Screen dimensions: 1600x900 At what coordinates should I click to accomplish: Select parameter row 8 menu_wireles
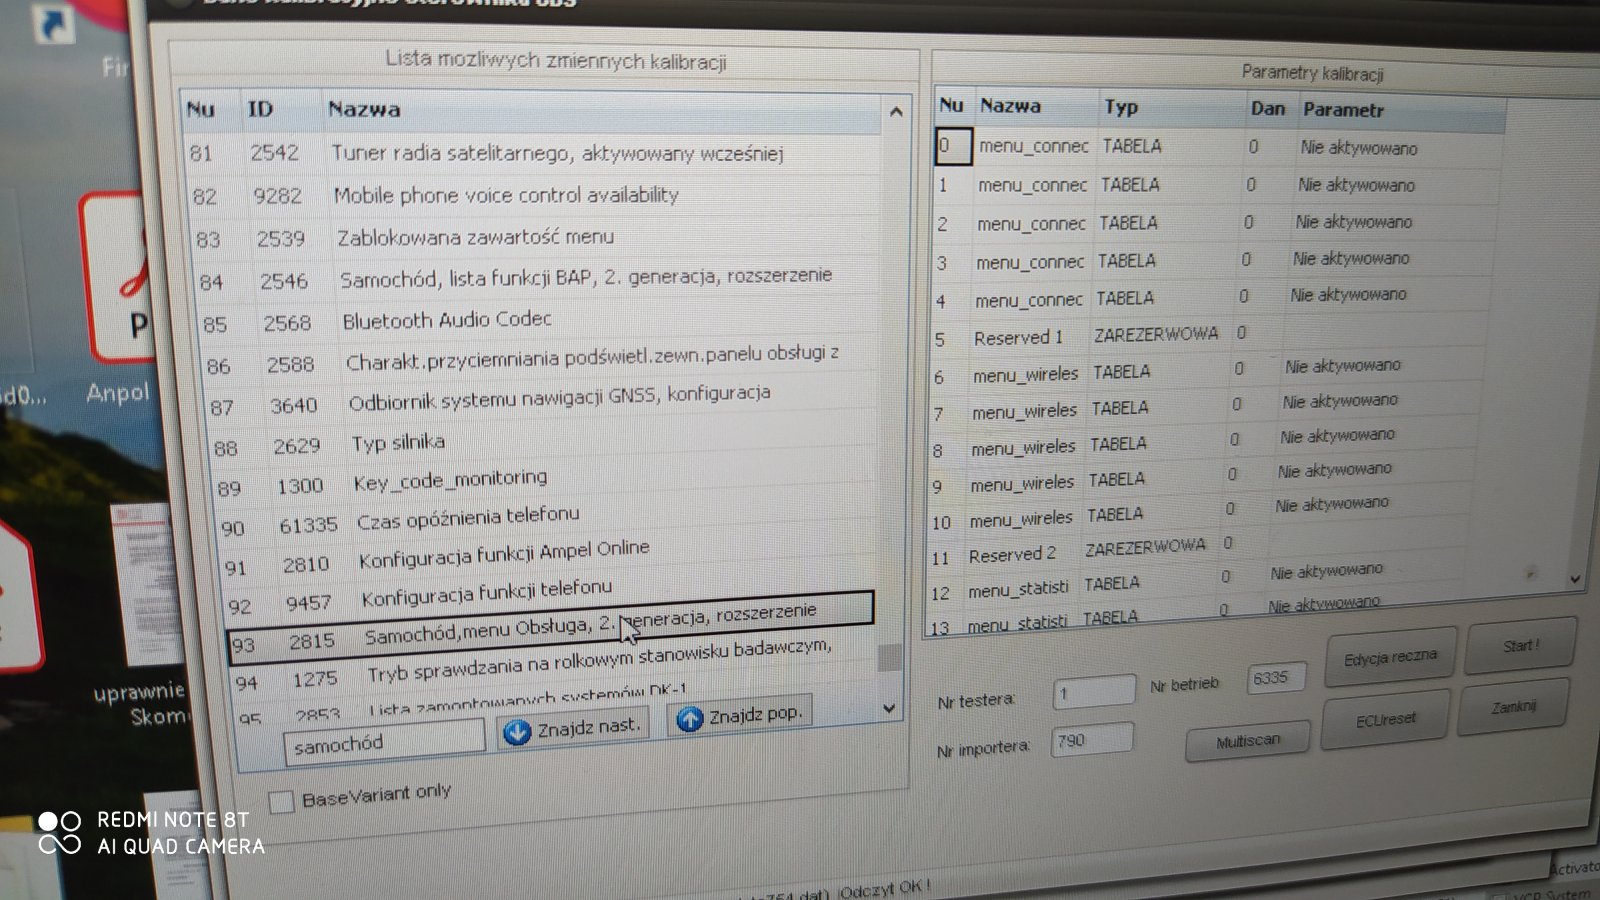click(1204, 443)
